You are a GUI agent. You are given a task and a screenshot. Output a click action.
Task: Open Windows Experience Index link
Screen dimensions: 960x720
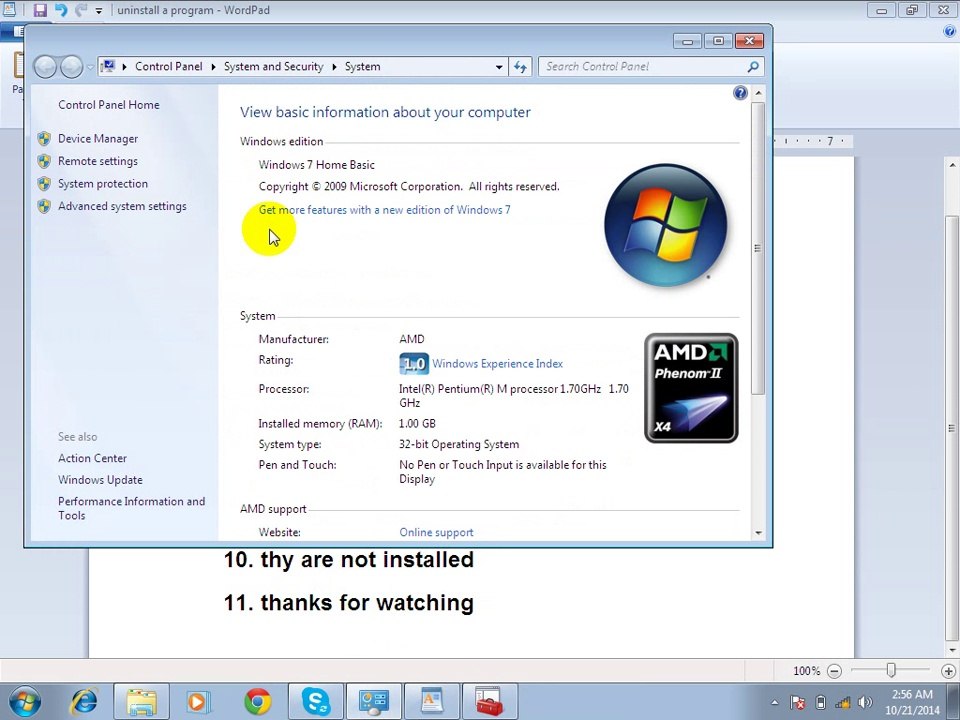click(x=498, y=364)
